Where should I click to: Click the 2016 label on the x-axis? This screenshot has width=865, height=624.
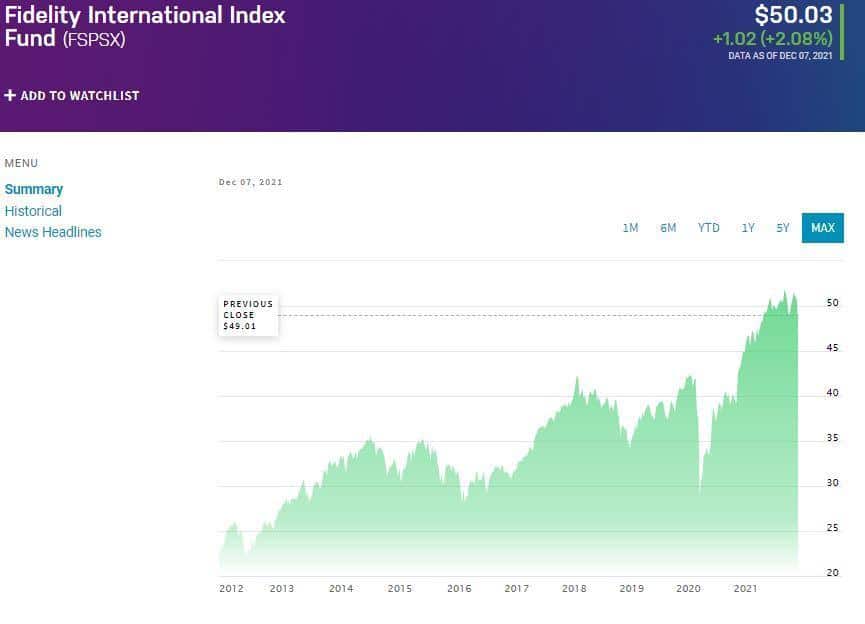tap(459, 589)
